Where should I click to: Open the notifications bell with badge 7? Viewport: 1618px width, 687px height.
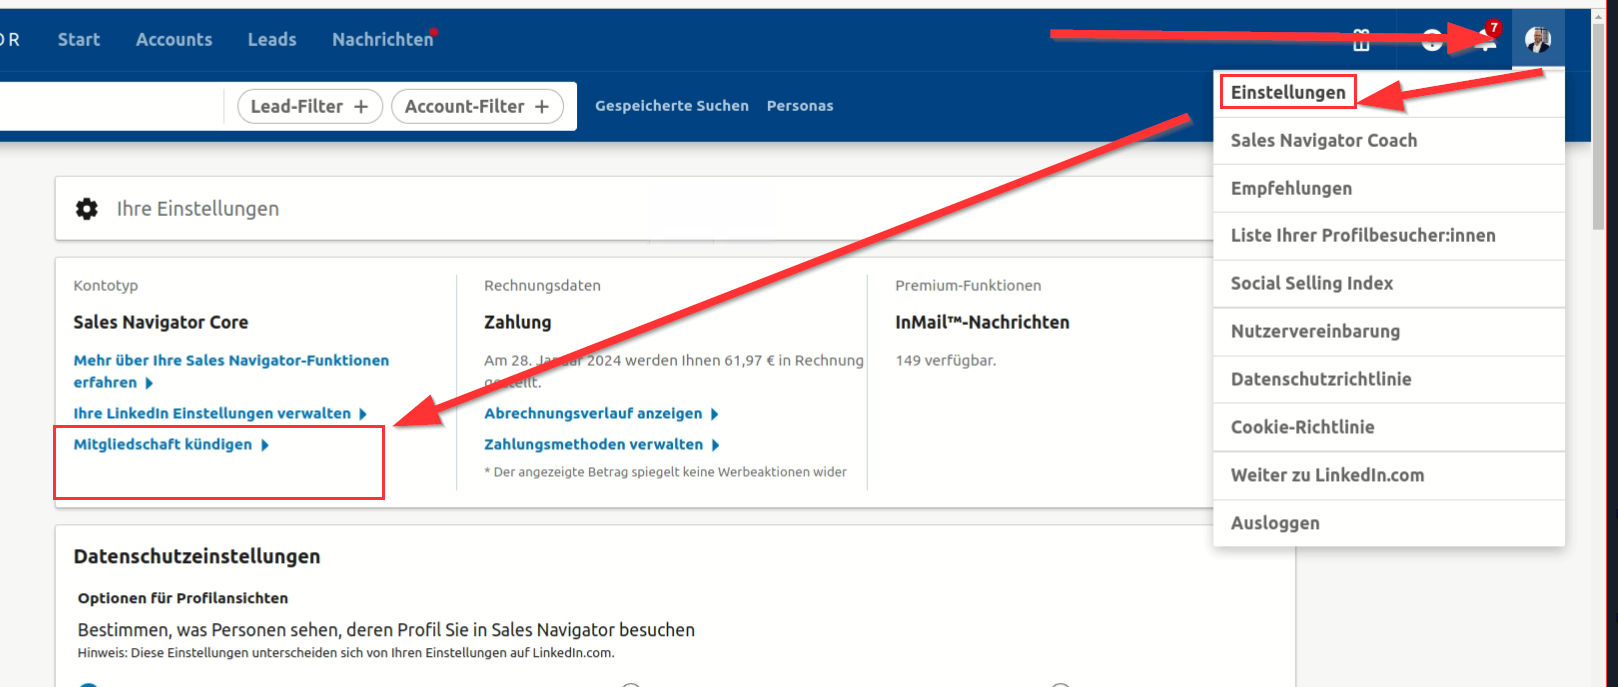[x=1486, y=39]
